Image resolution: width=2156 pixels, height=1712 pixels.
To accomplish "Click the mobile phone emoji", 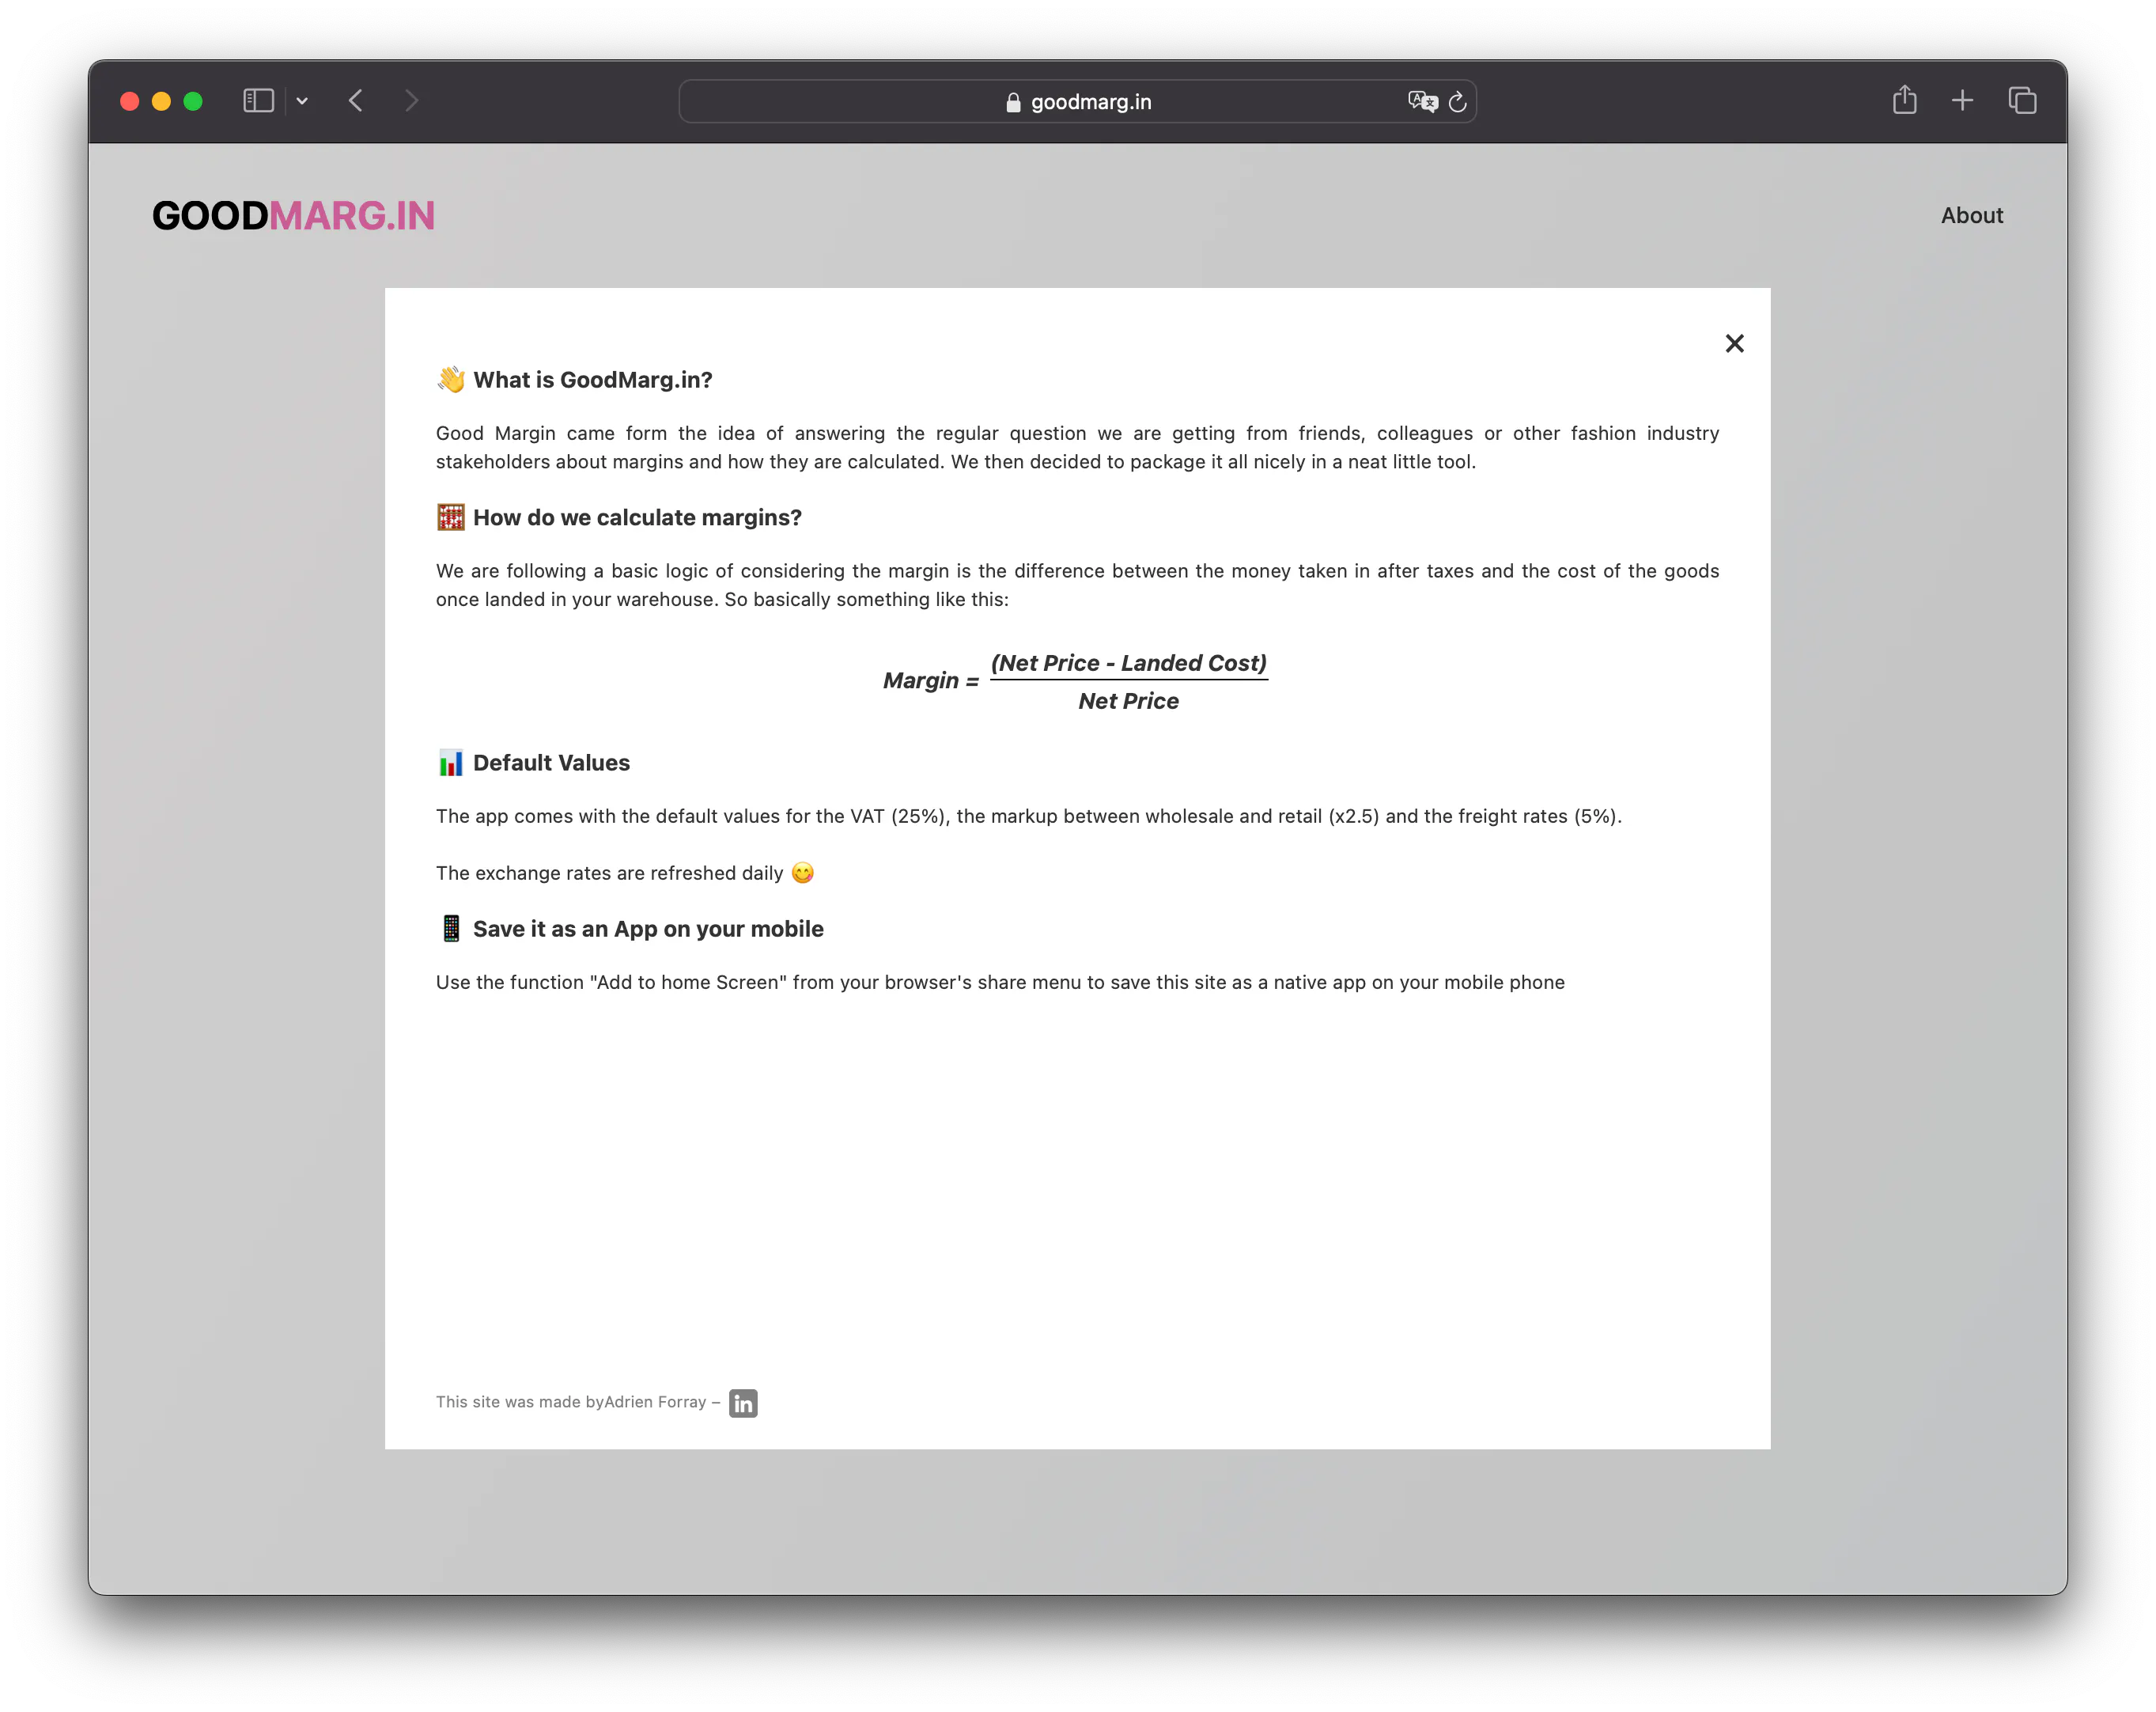I will [451, 929].
